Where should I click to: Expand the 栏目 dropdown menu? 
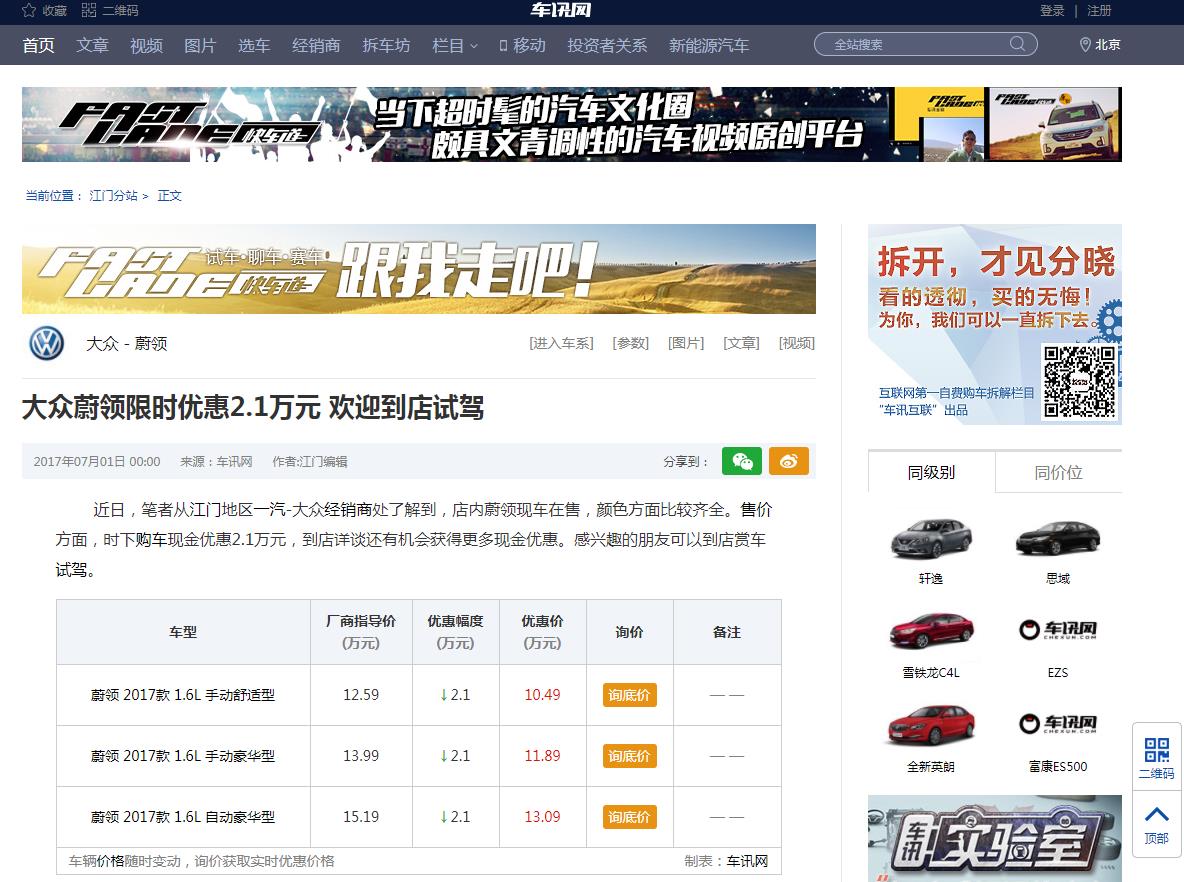455,45
